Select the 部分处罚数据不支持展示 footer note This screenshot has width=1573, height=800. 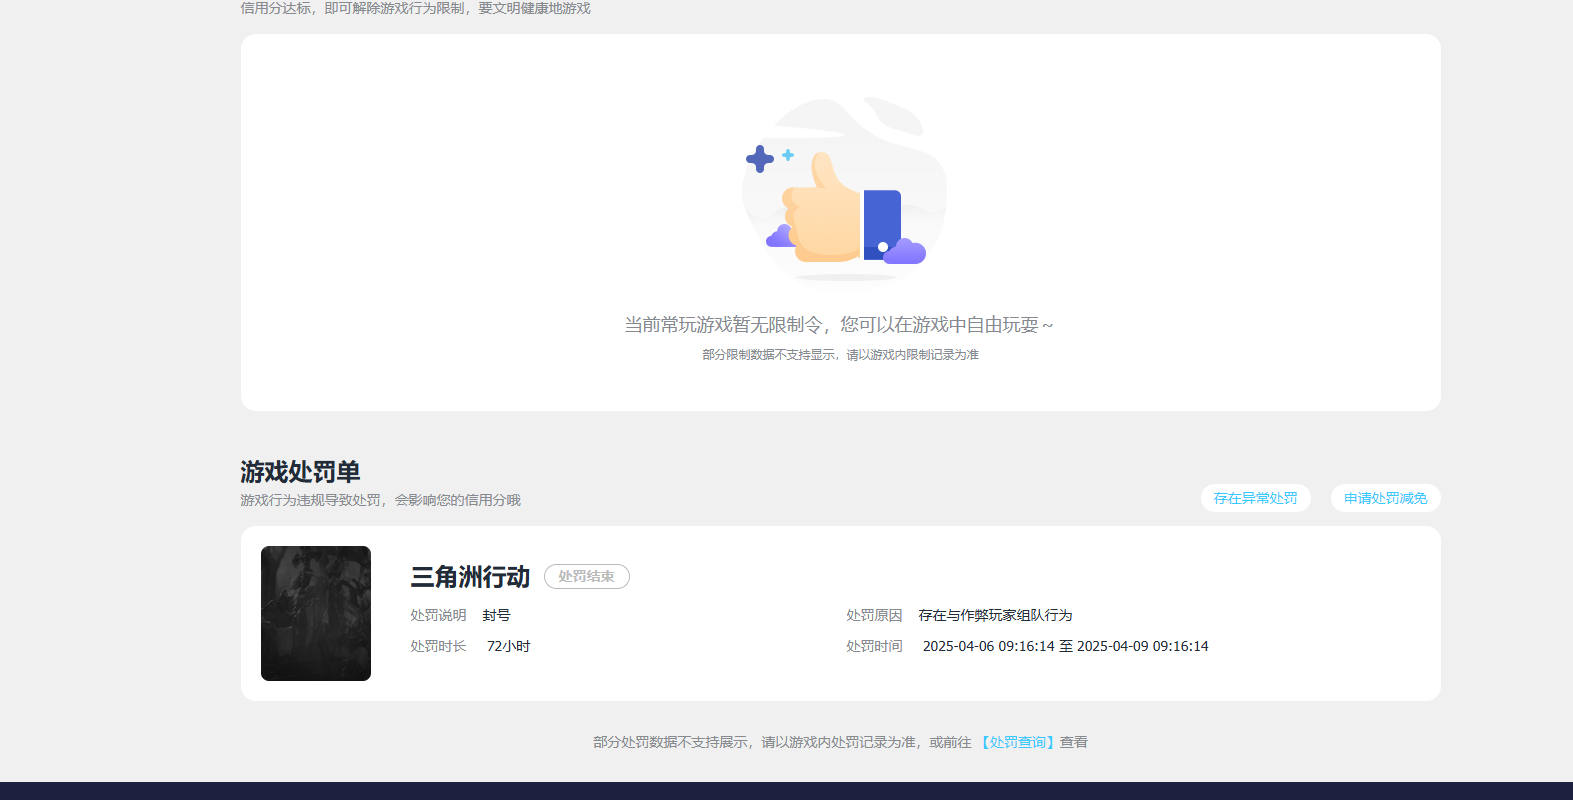pyautogui.click(x=840, y=742)
